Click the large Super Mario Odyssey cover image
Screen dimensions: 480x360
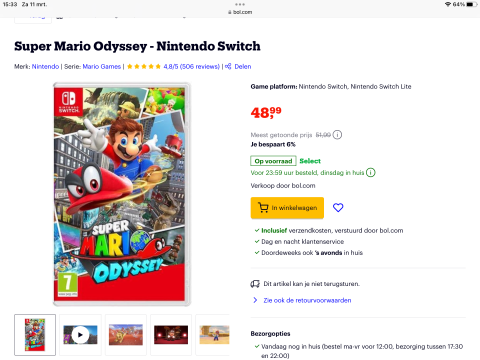coord(122,194)
